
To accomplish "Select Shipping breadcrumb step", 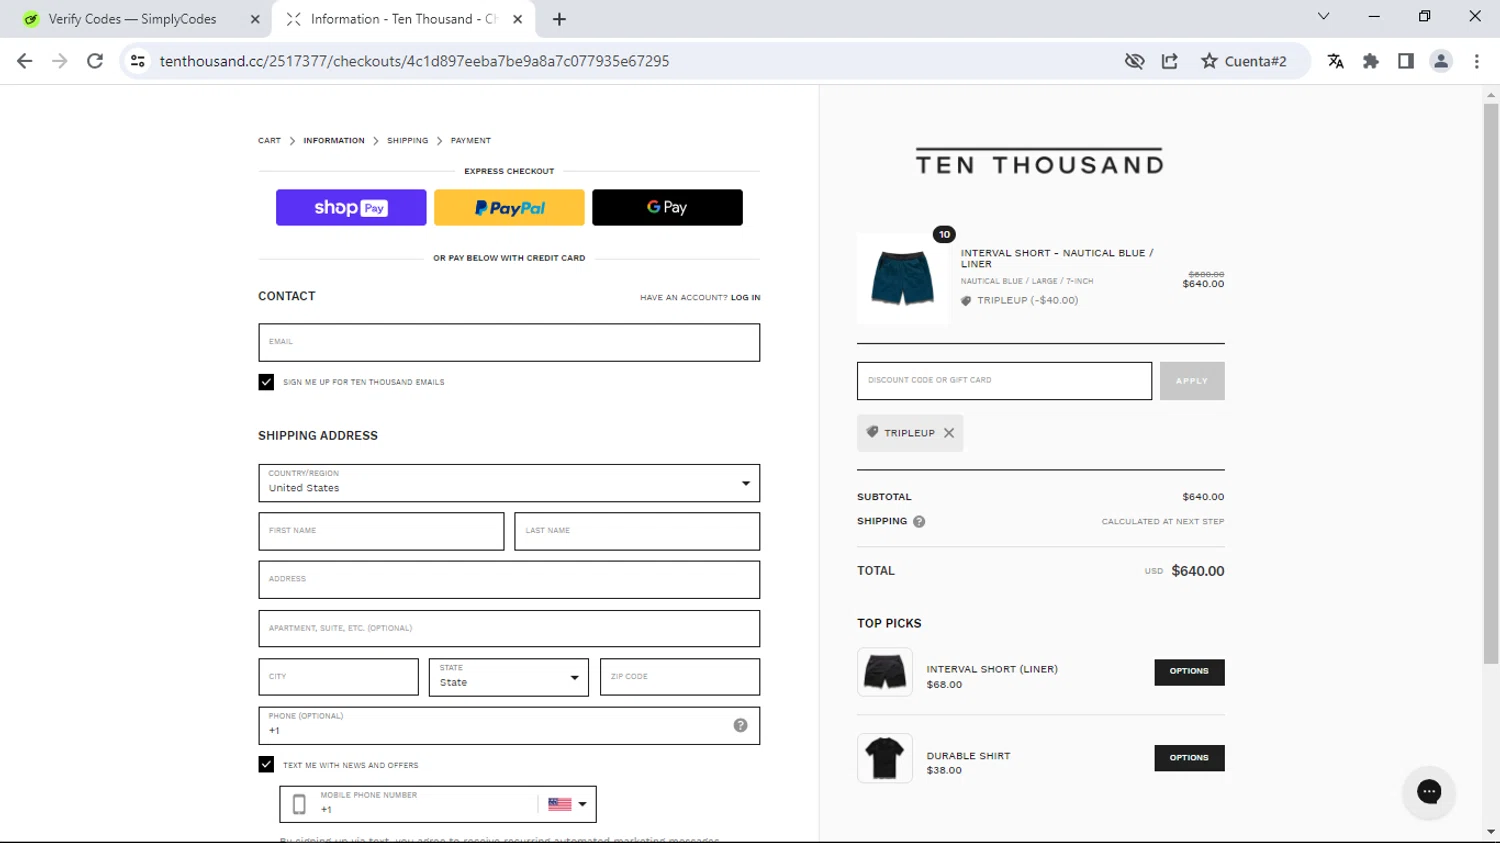I will click(408, 141).
